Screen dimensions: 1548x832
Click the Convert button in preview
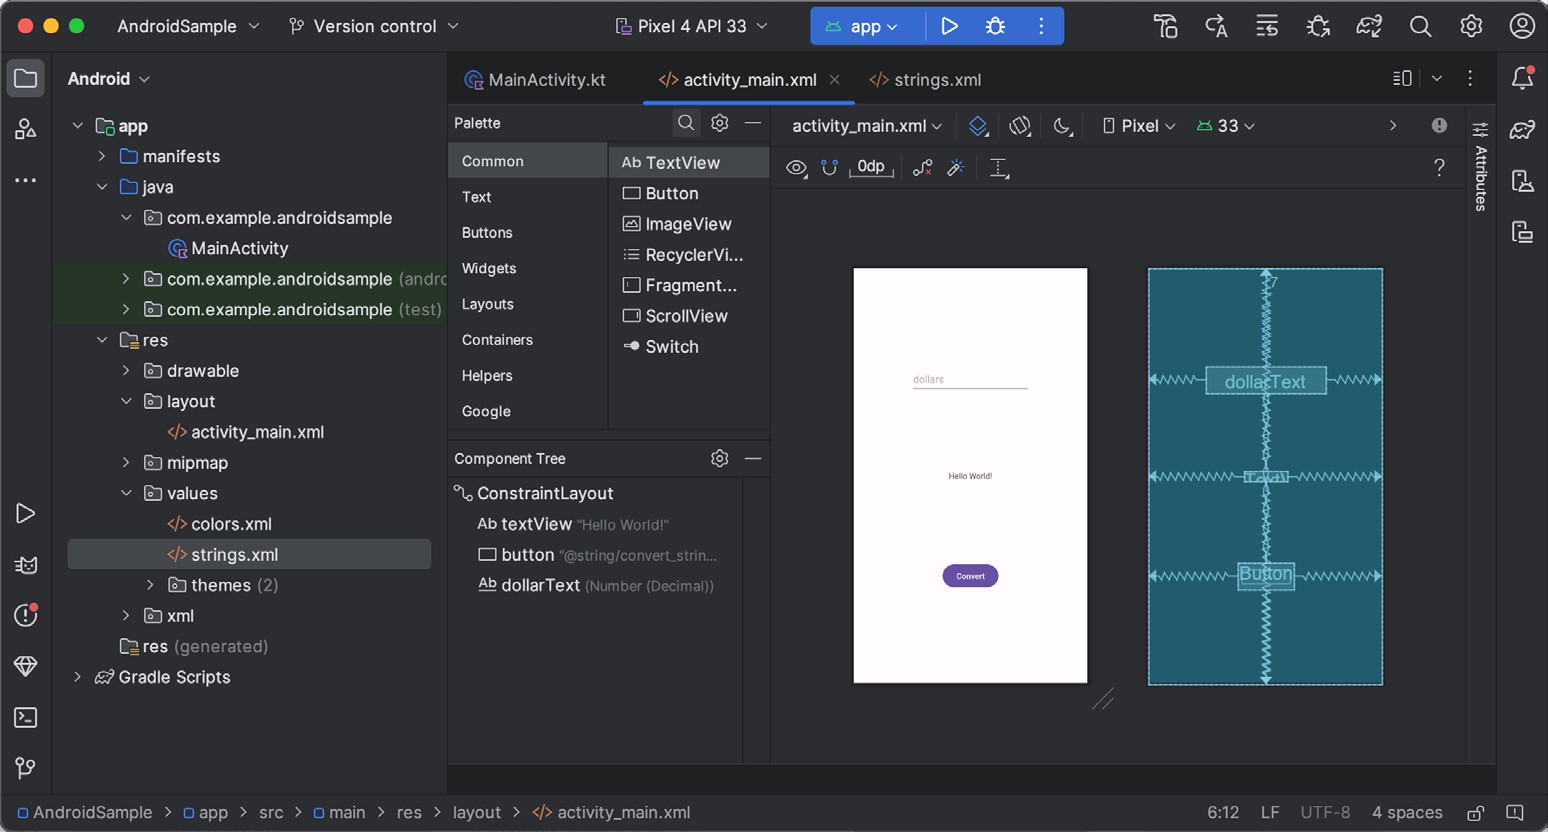point(970,576)
